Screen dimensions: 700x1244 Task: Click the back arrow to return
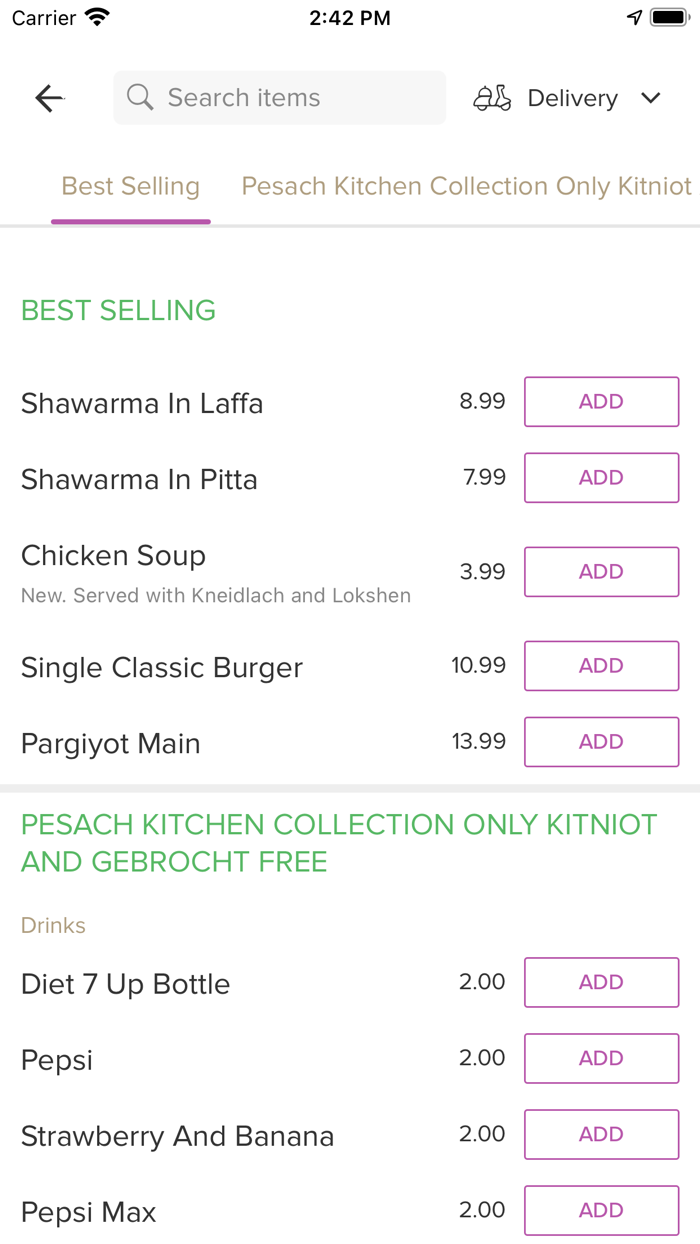point(48,97)
